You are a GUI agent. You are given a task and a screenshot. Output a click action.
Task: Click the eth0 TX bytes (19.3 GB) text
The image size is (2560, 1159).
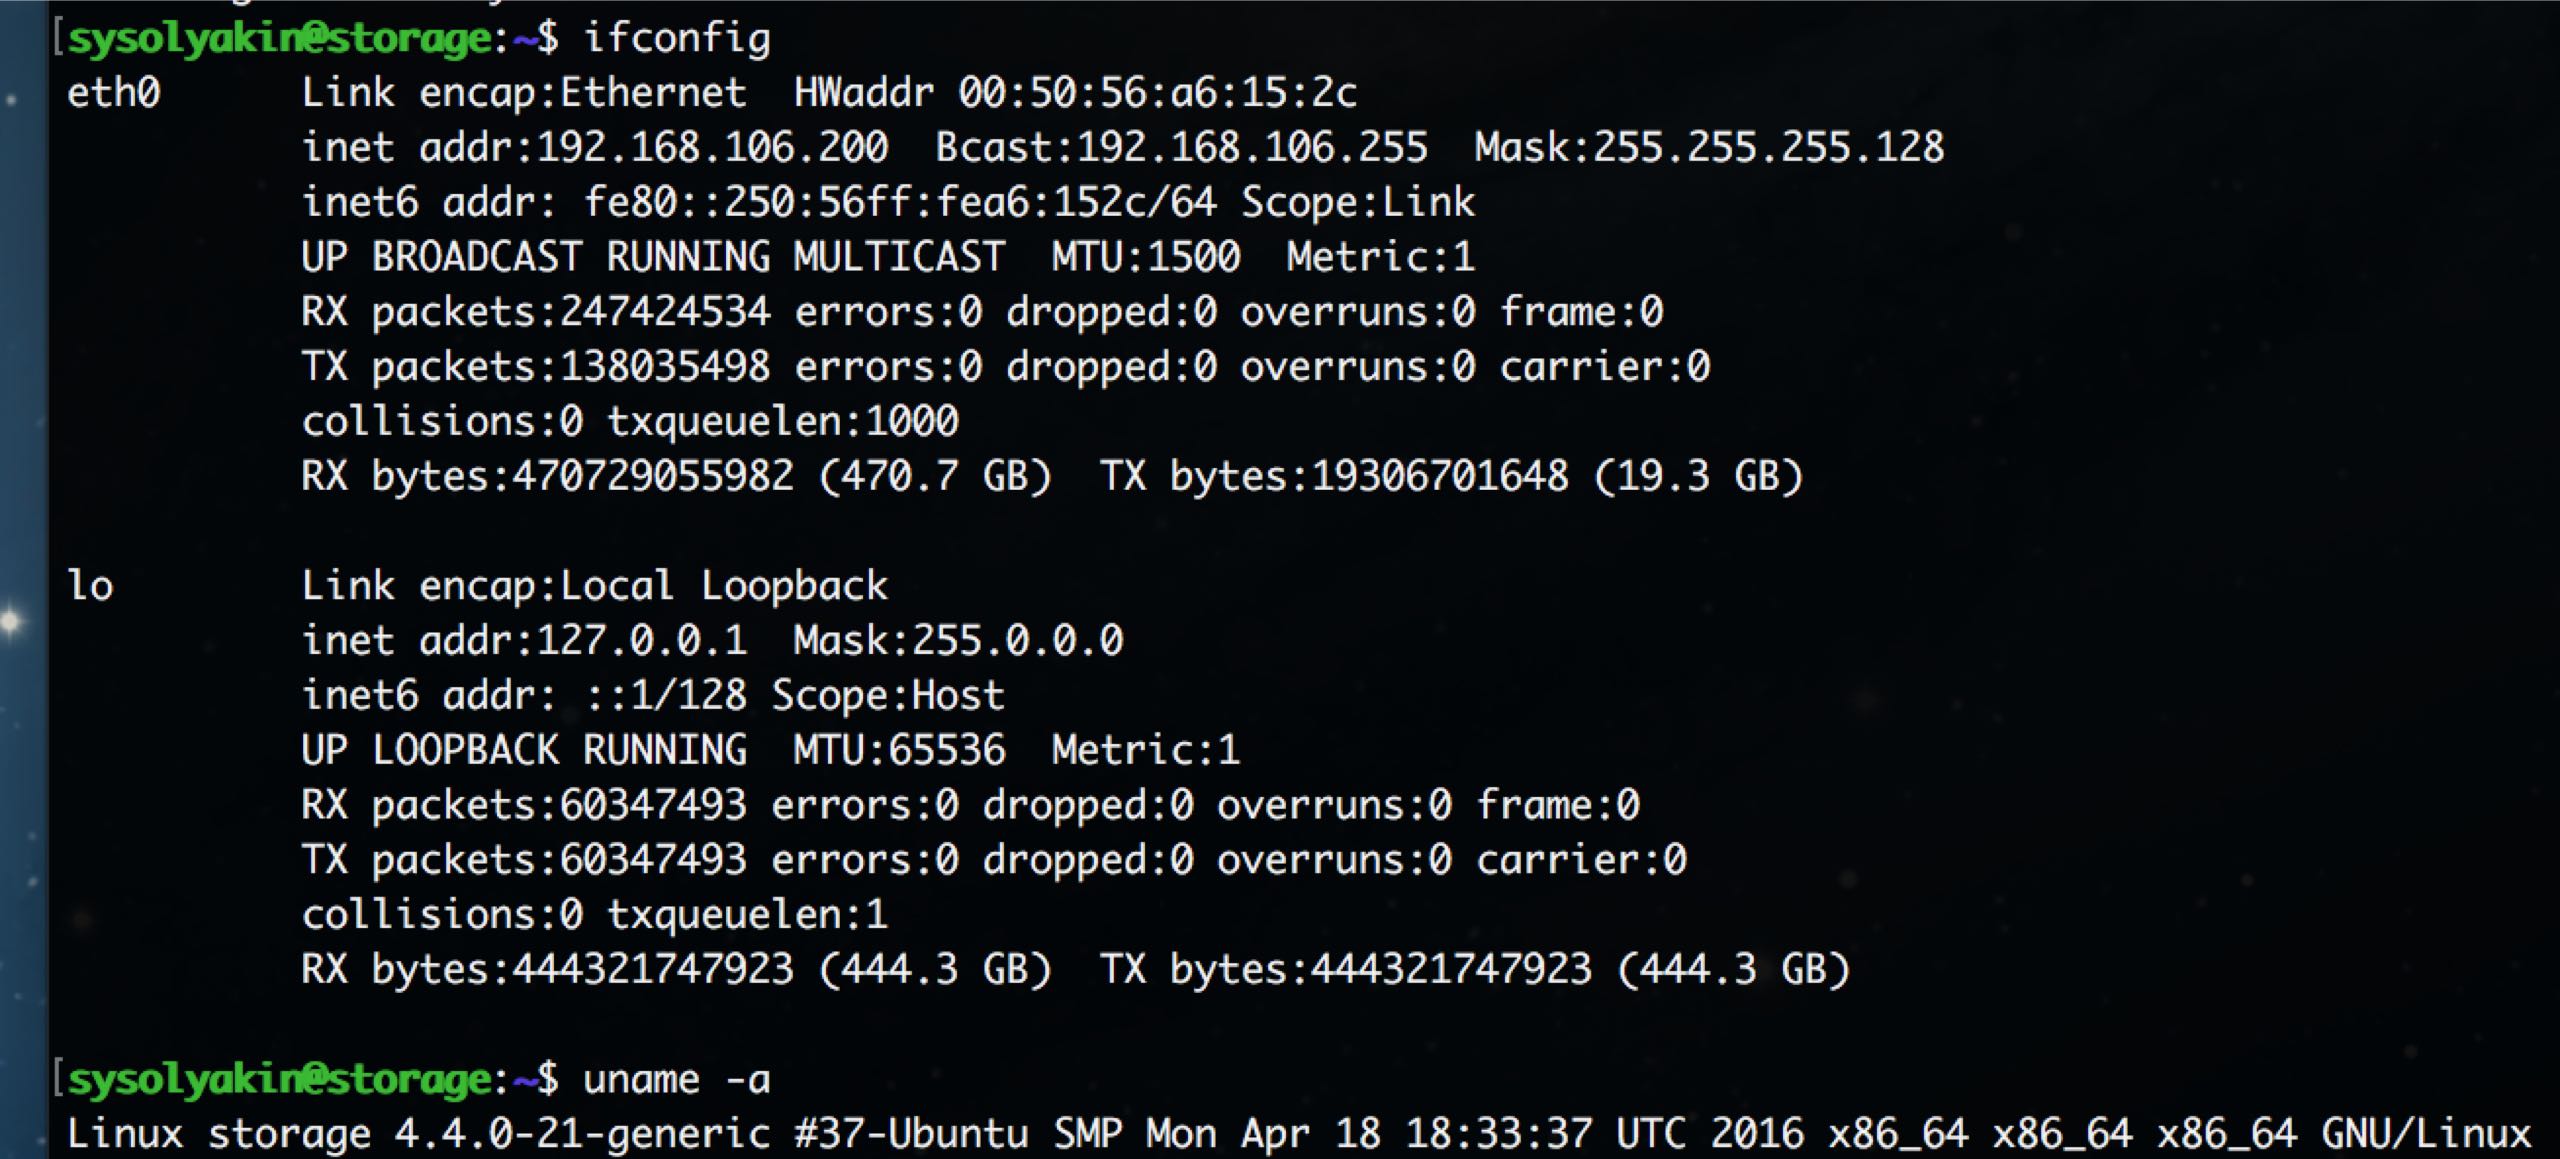(x=1698, y=477)
